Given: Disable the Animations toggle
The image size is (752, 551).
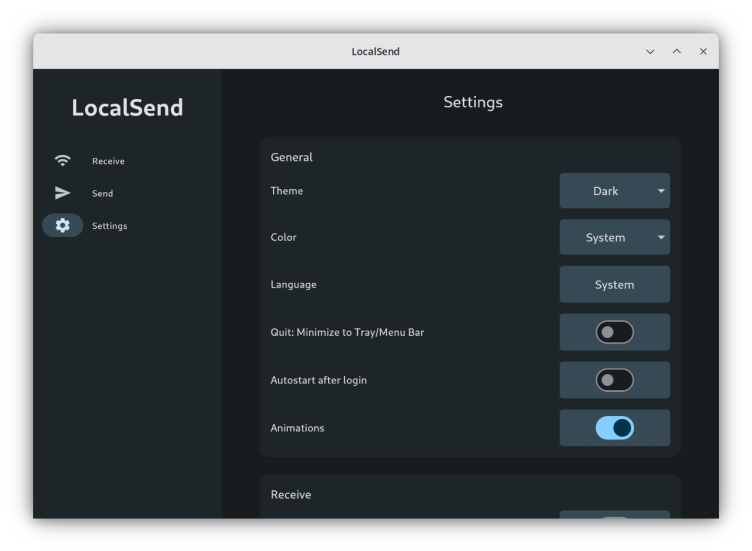Looking at the screenshot, I should (x=614, y=428).
